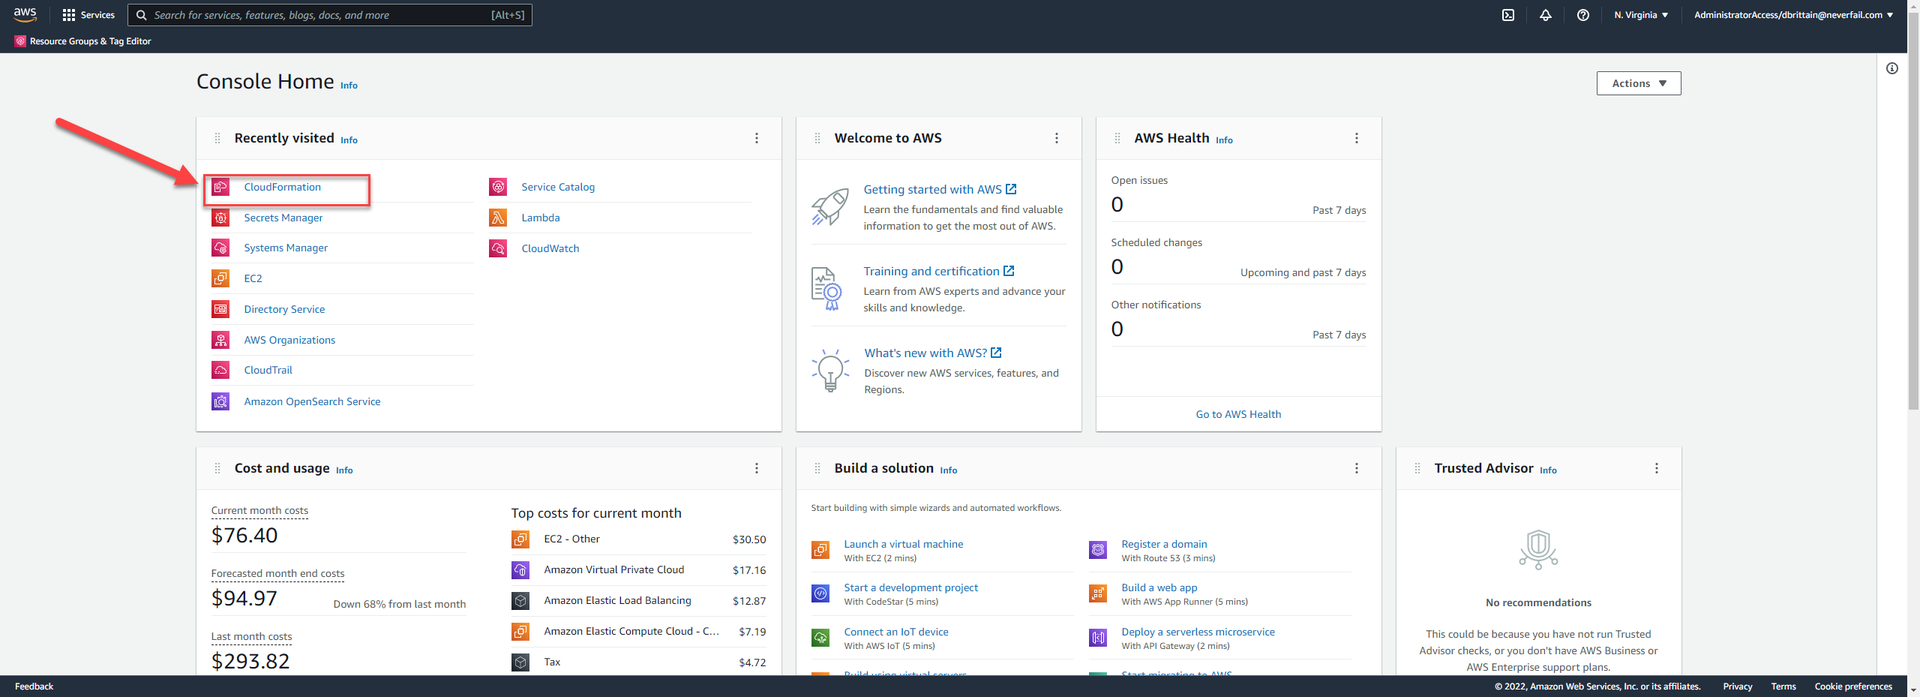Focus the services search field

(x=330, y=15)
